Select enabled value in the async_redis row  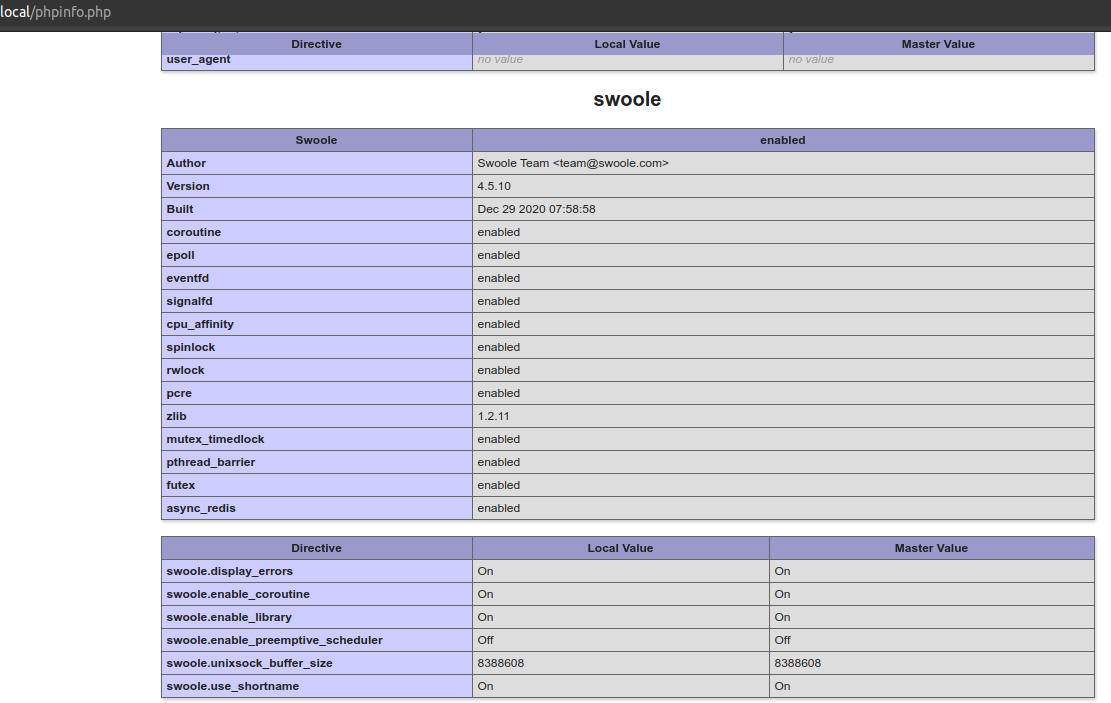[499, 508]
